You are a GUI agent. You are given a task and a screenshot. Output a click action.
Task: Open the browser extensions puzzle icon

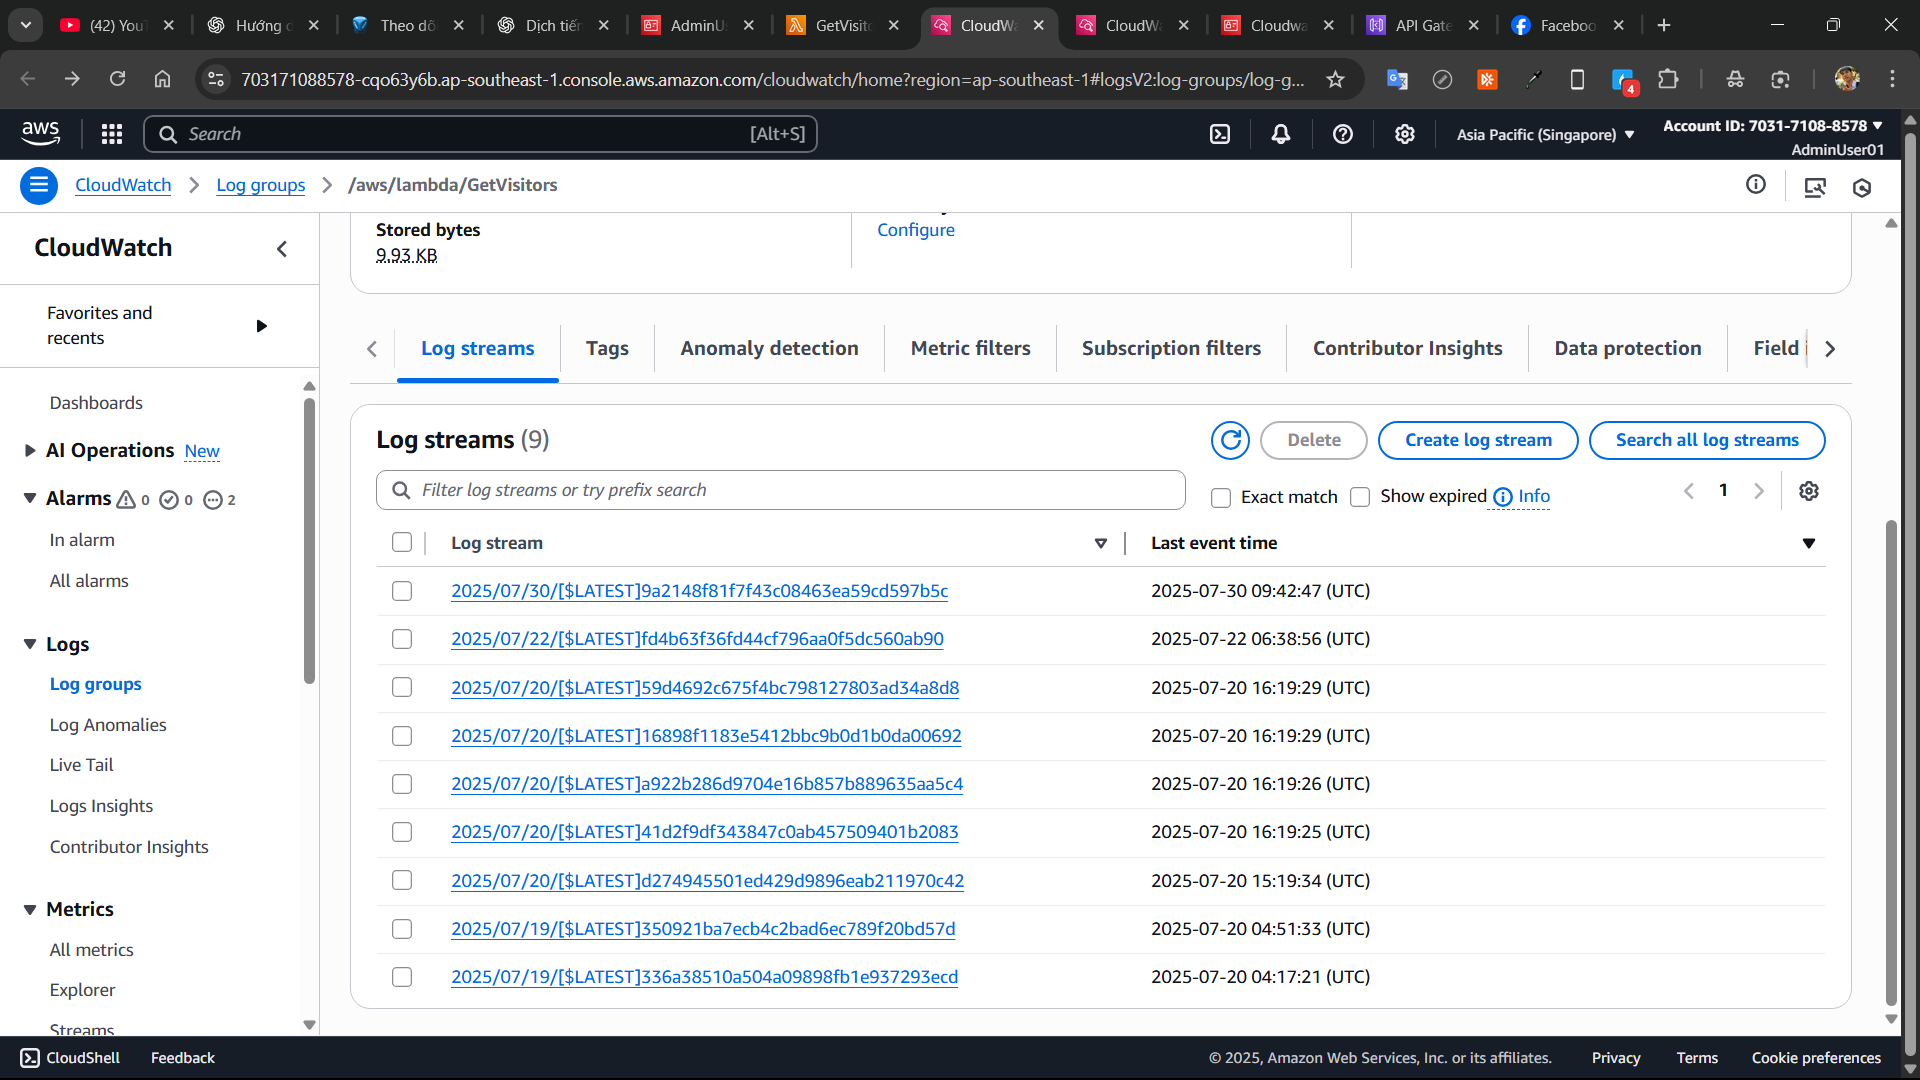(1668, 79)
